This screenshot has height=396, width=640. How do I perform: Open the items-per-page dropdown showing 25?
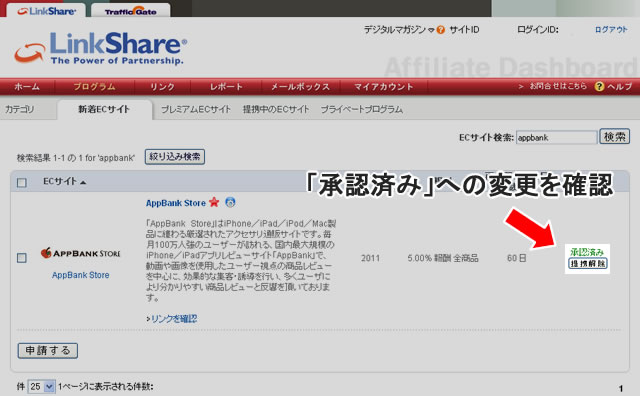coord(41,386)
